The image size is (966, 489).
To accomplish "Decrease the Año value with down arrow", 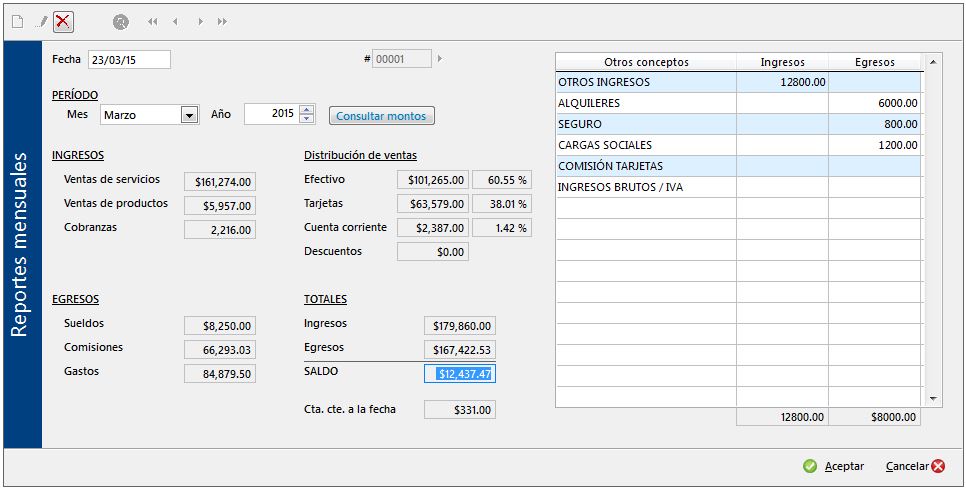I will coord(307,120).
